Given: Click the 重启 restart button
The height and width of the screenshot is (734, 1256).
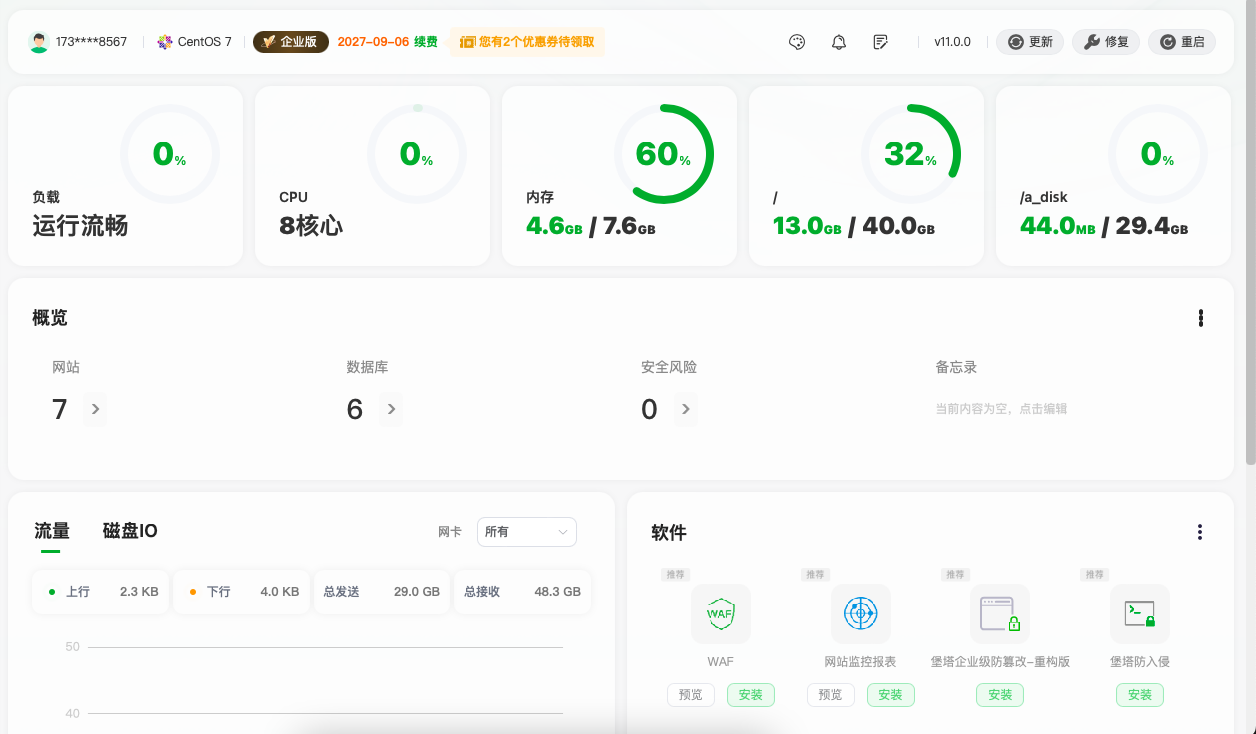Looking at the screenshot, I should coord(1182,42).
